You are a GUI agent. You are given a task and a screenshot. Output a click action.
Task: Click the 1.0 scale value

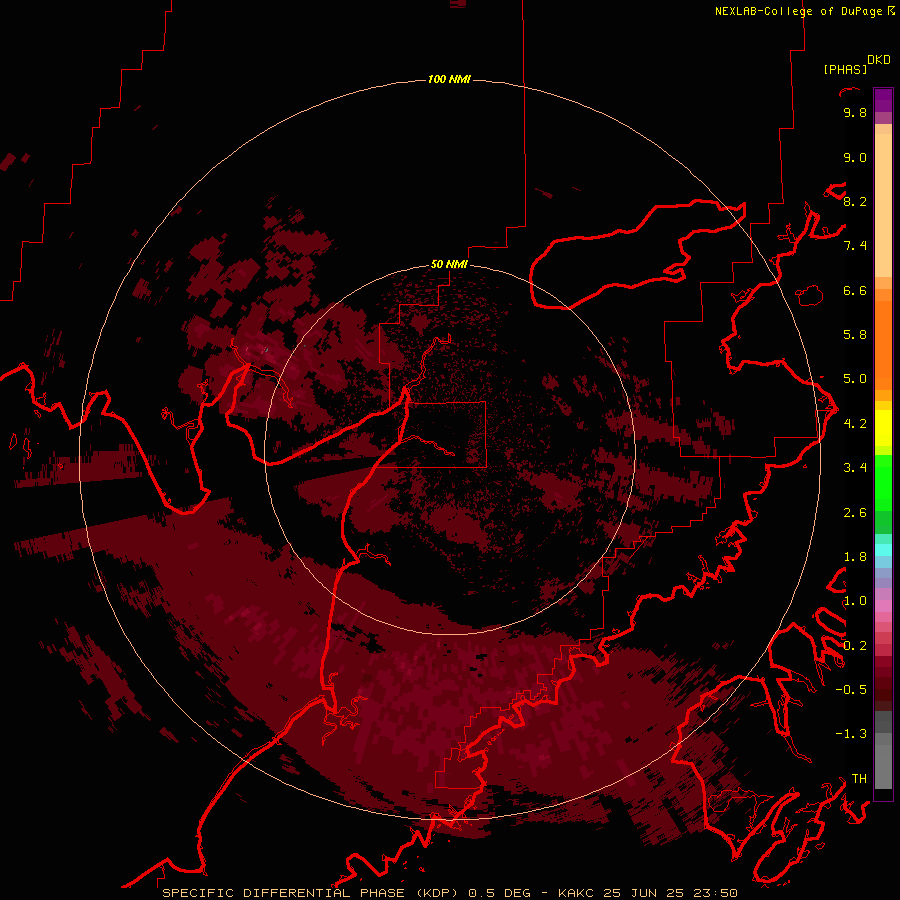click(855, 601)
